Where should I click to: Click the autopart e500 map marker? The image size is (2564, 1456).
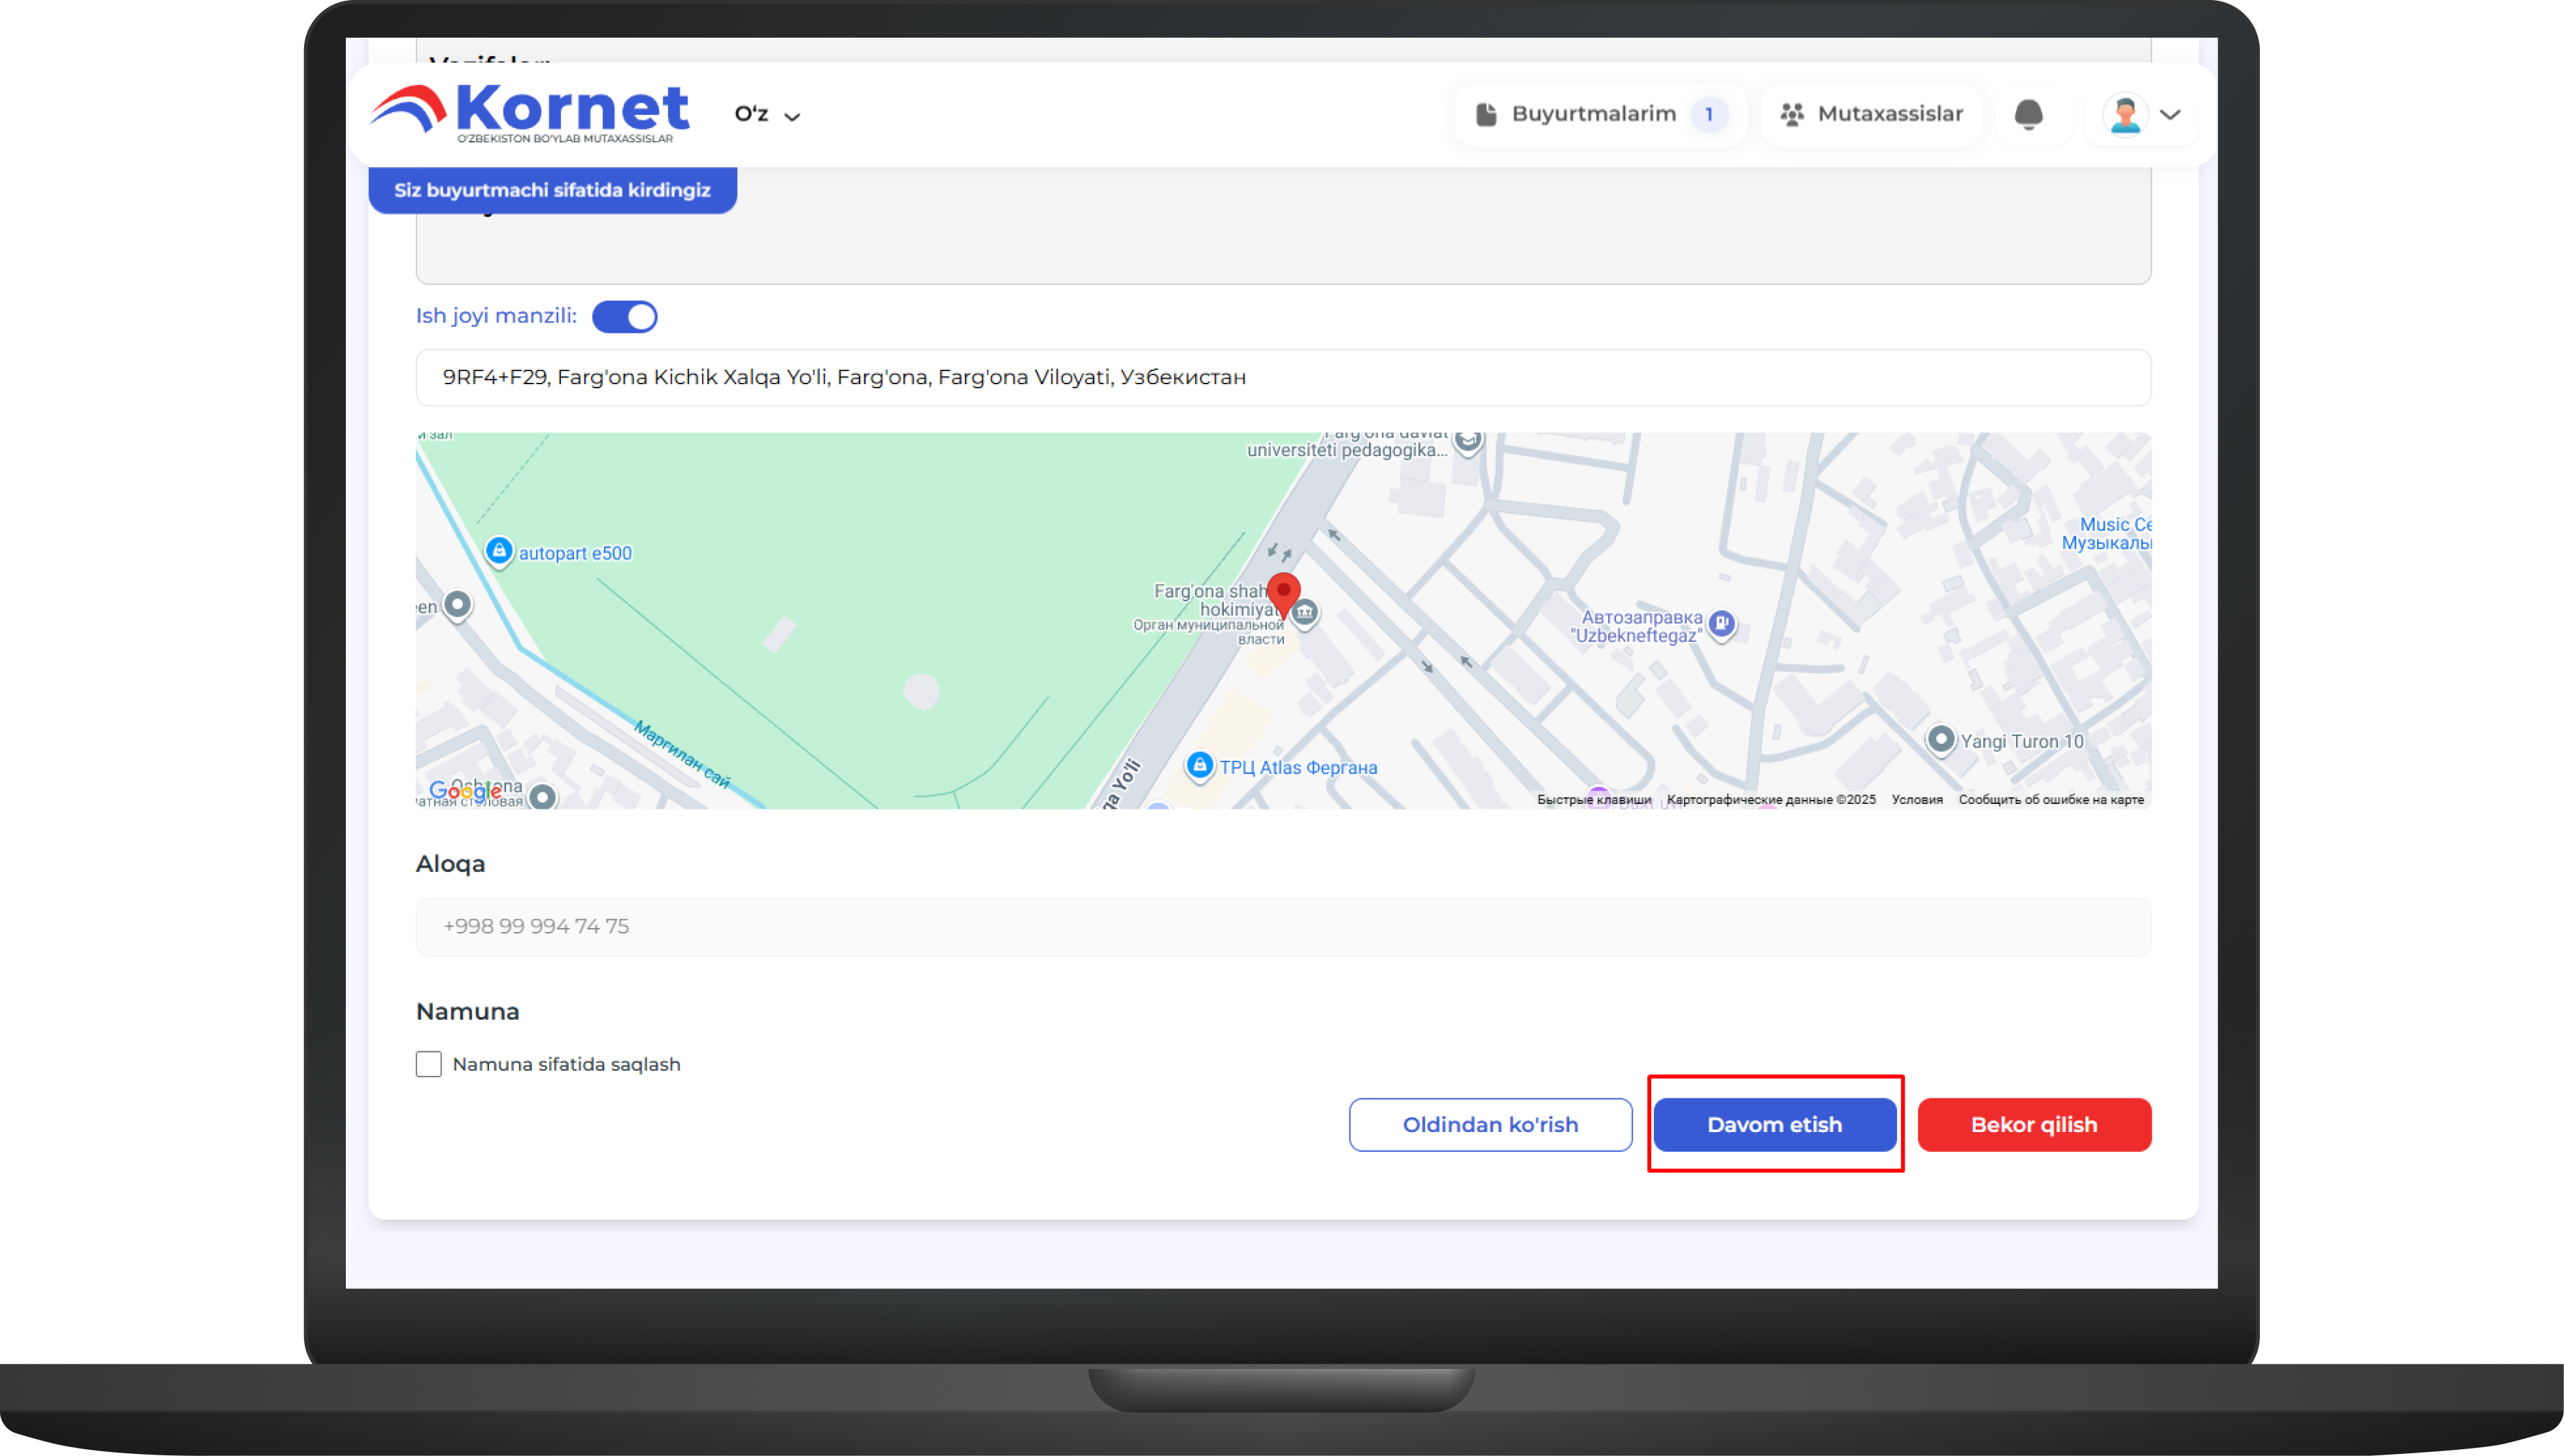pos(499,551)
